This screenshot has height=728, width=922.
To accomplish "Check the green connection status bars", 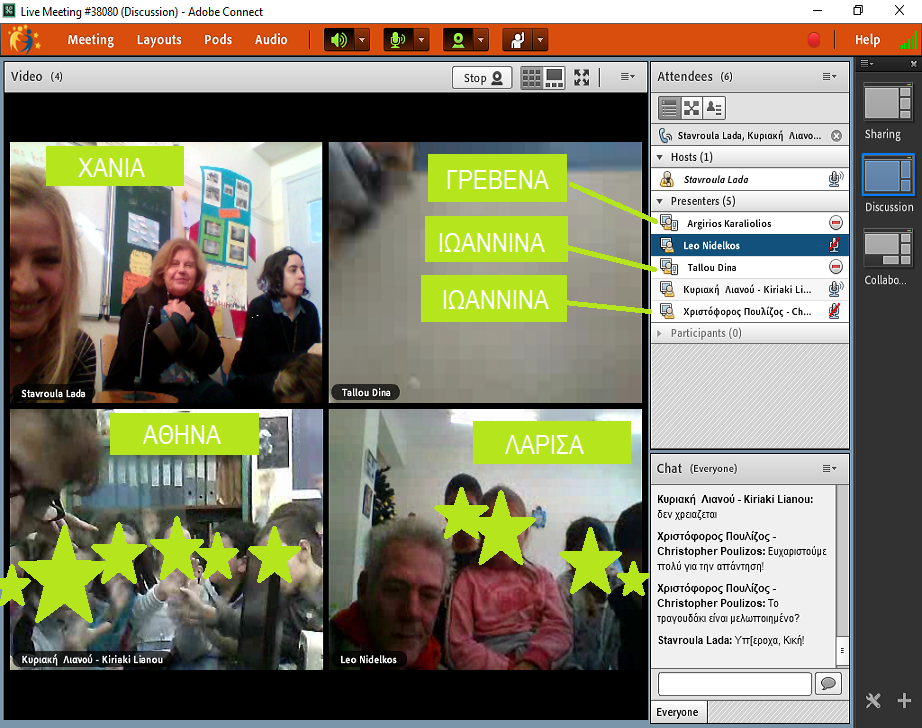I will pos(909,40).
